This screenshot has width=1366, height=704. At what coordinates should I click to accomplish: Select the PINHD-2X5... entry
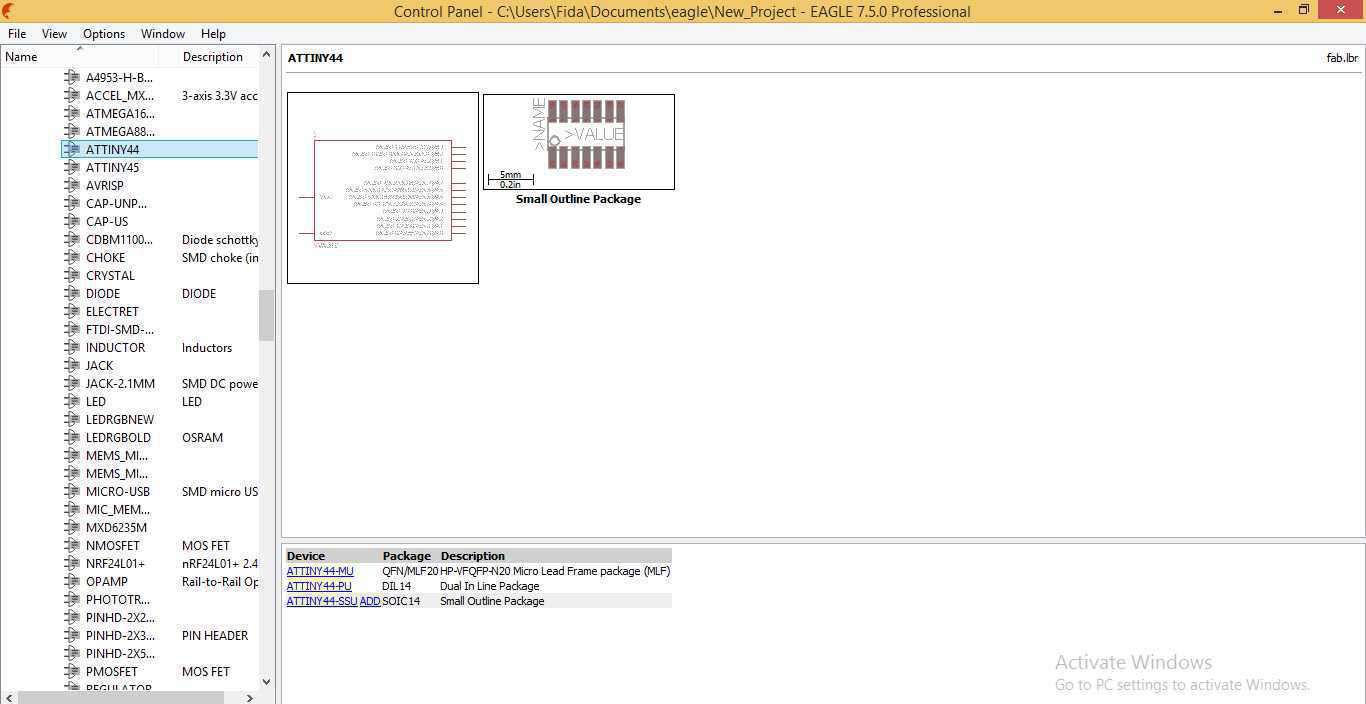(x=120, y=653)
